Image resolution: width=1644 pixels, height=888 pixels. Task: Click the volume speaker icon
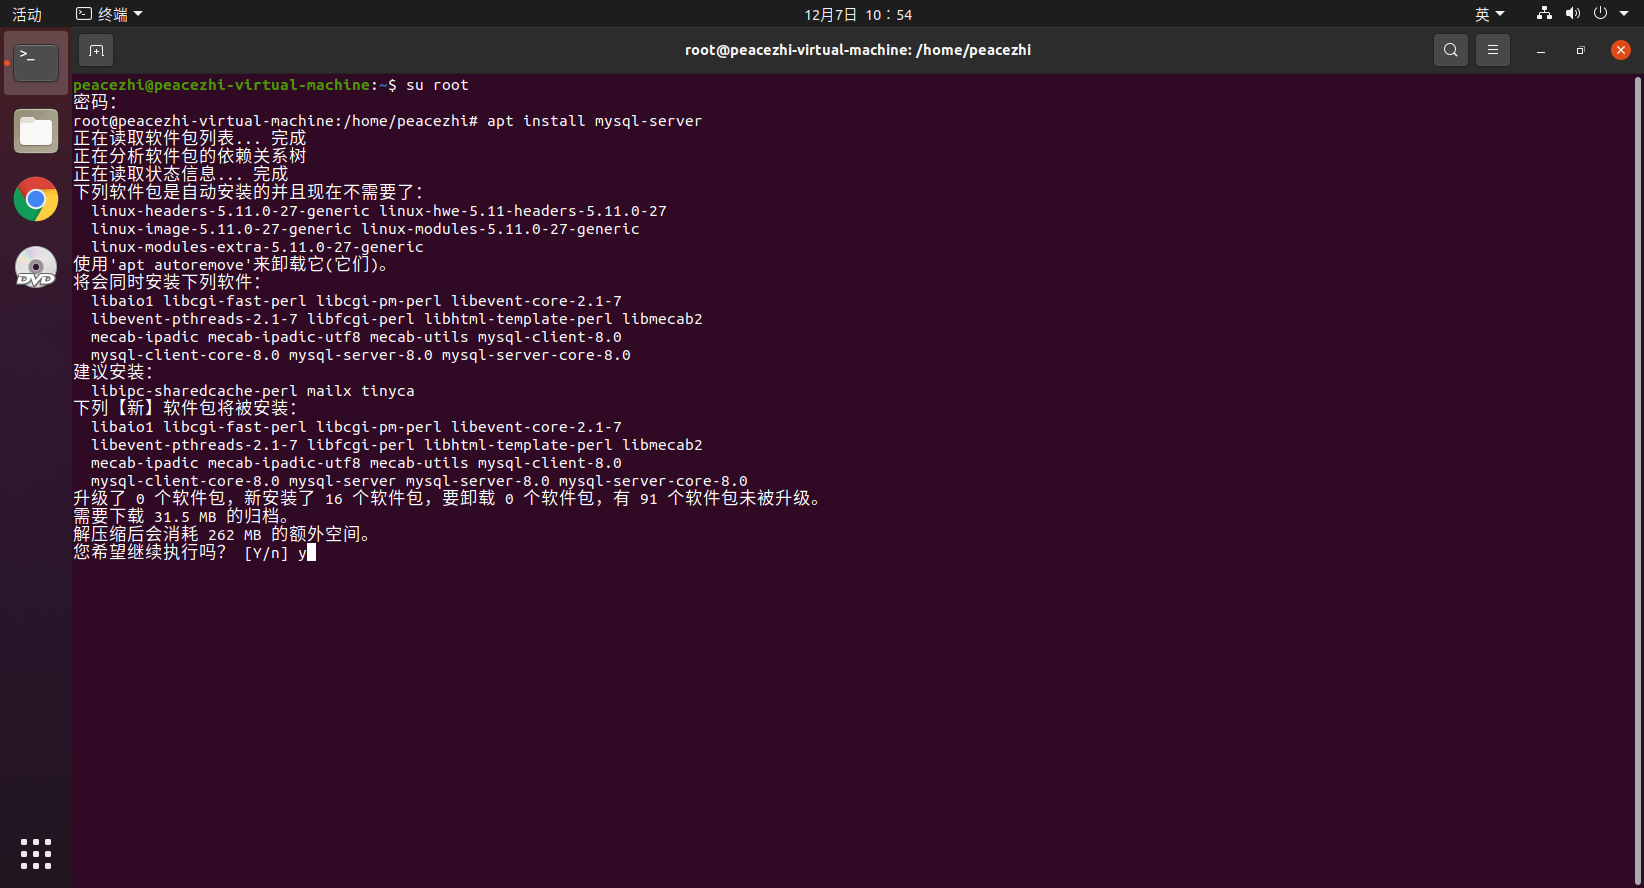coord(1572,14)
